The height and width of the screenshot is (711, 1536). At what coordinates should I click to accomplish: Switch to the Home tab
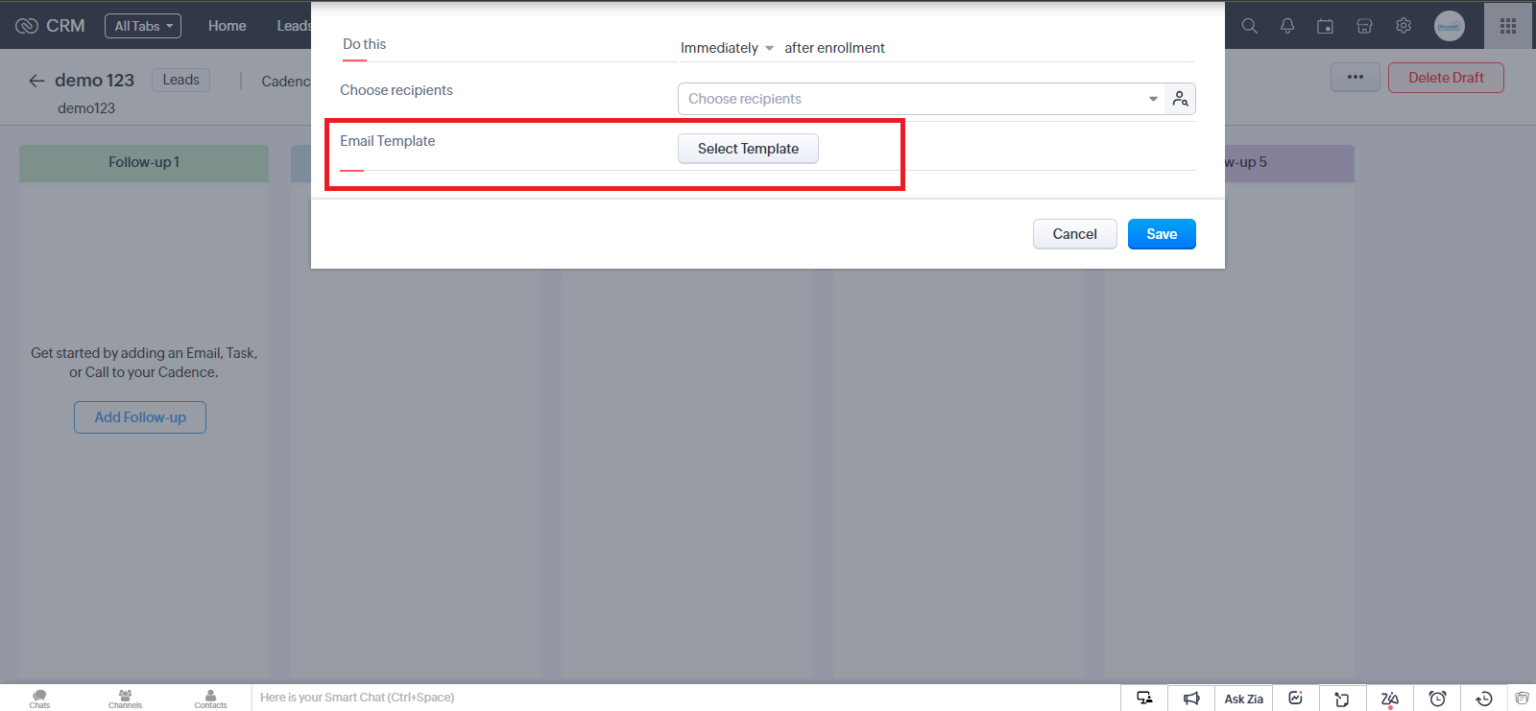(226, 25)
